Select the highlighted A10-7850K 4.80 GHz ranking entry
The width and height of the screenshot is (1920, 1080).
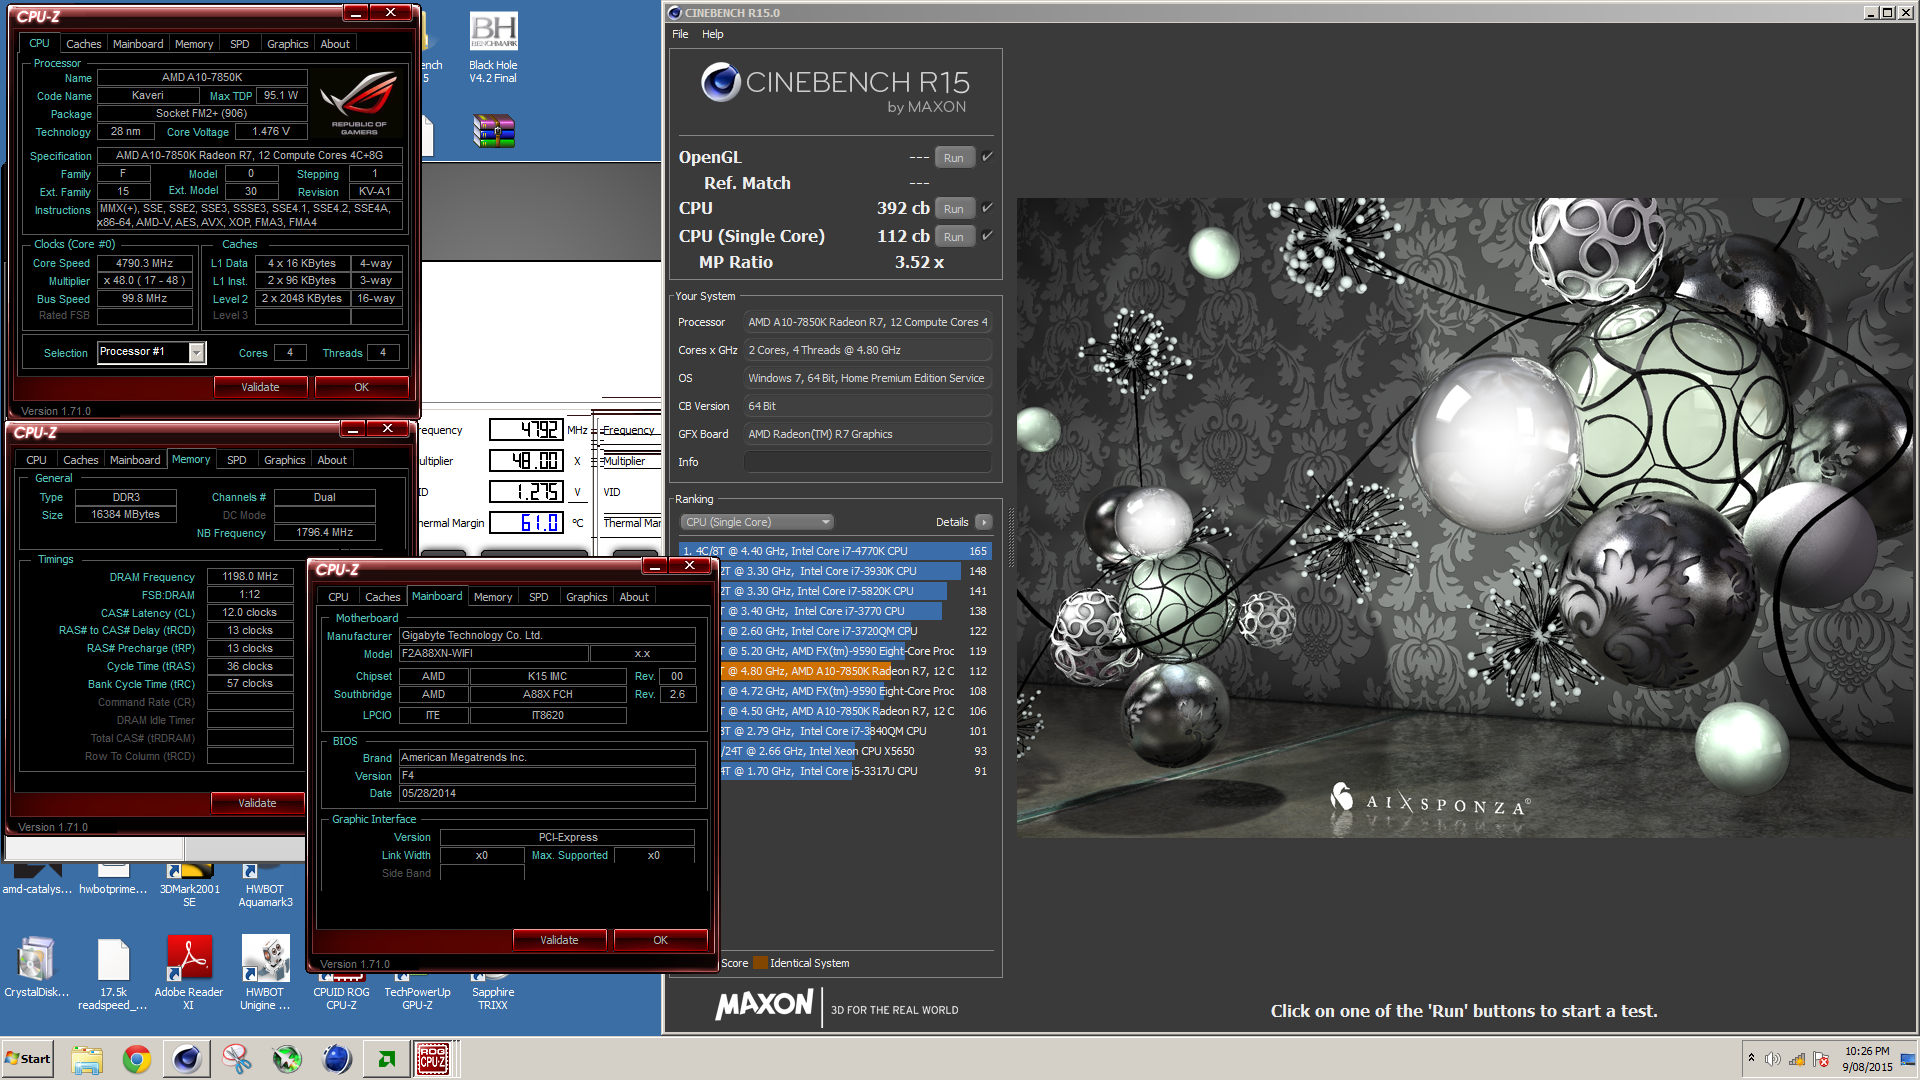click(x=855, y=671)
